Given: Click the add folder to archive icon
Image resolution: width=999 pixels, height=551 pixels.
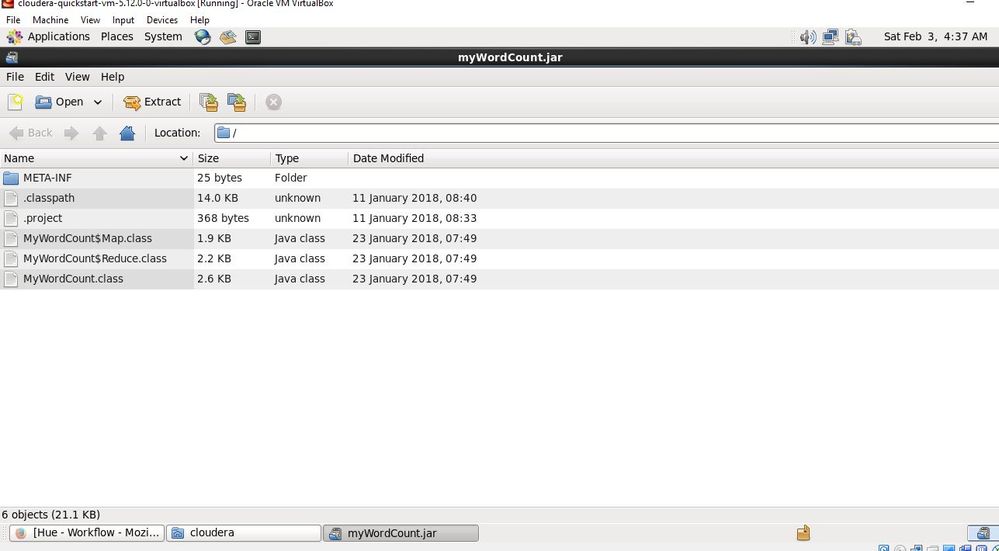Looking at the screenshot, I should click(236, 102).
